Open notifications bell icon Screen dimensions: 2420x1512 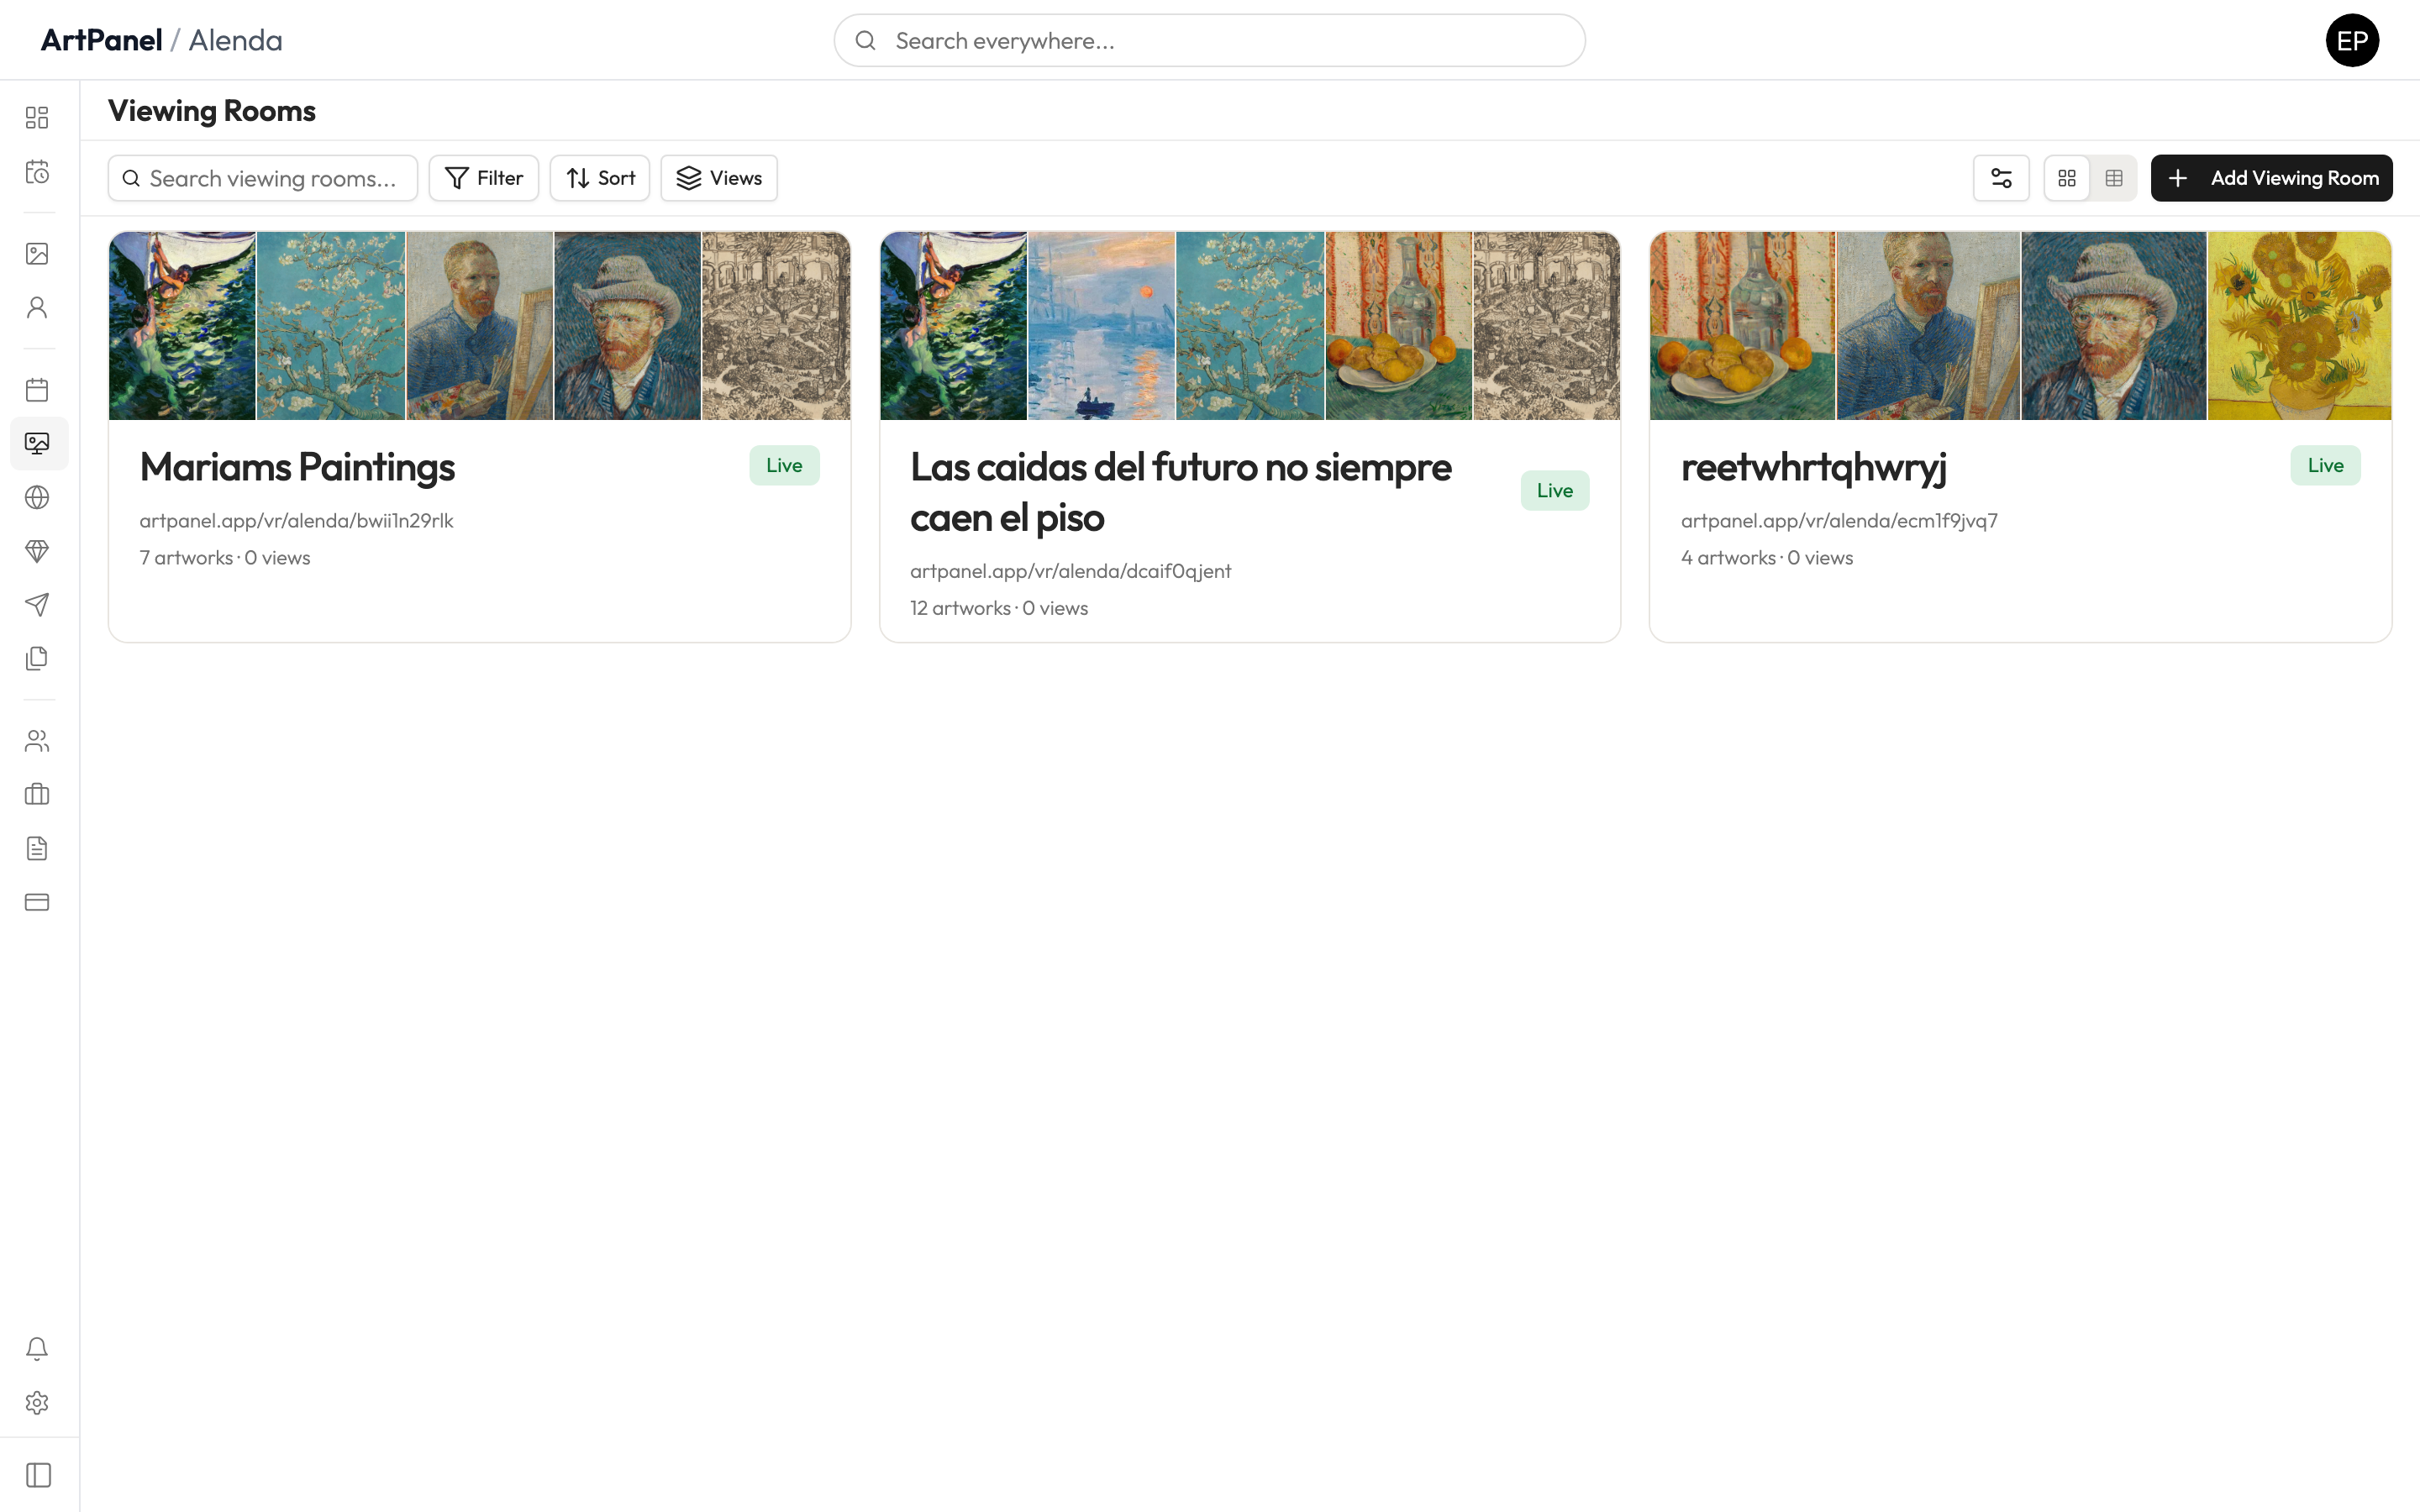tap(37, 1349)
